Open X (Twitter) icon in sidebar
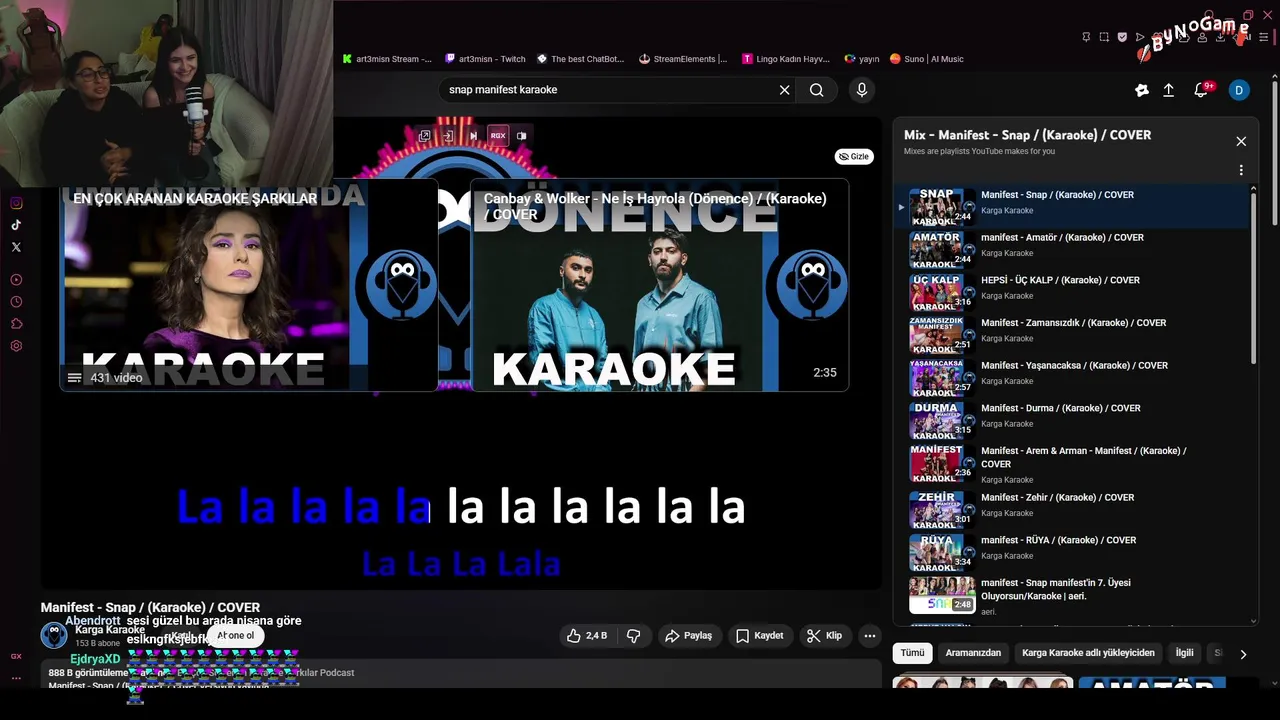Screen dimensions: 1280x720 pos(16,247)
